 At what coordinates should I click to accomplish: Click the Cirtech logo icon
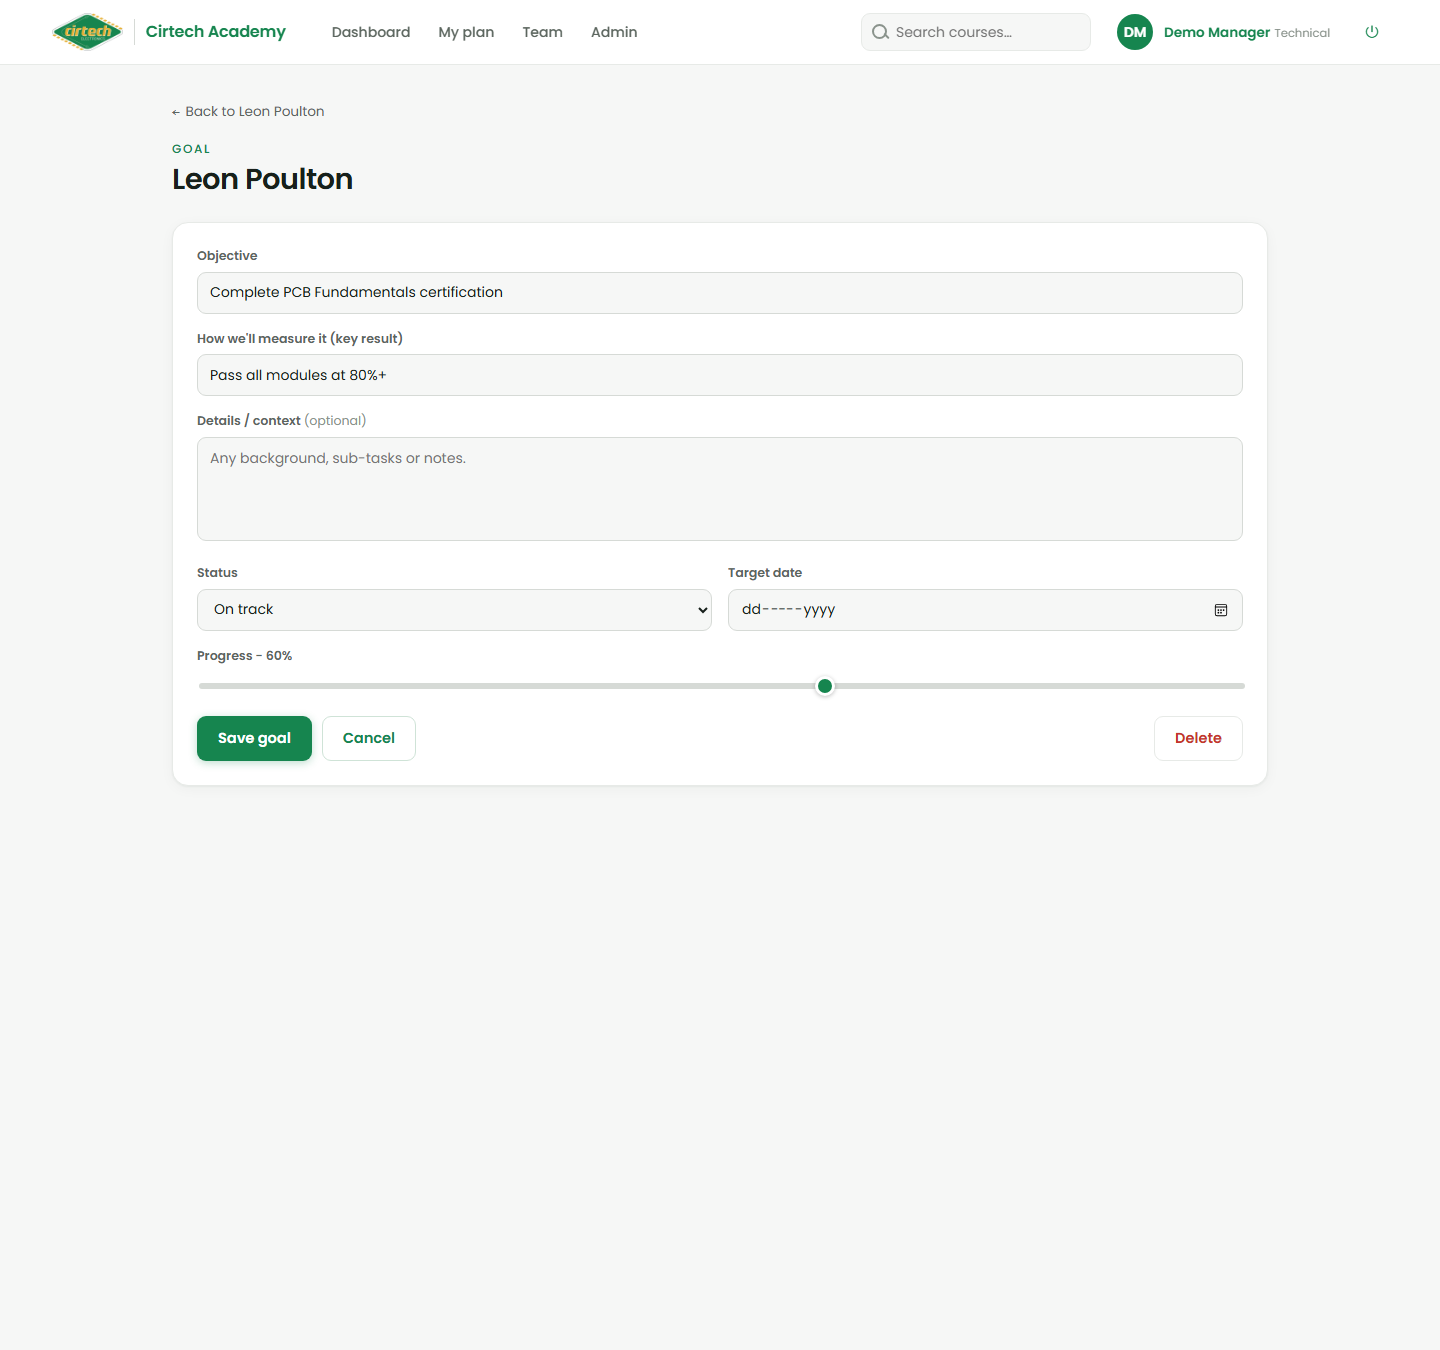[88, 32]
